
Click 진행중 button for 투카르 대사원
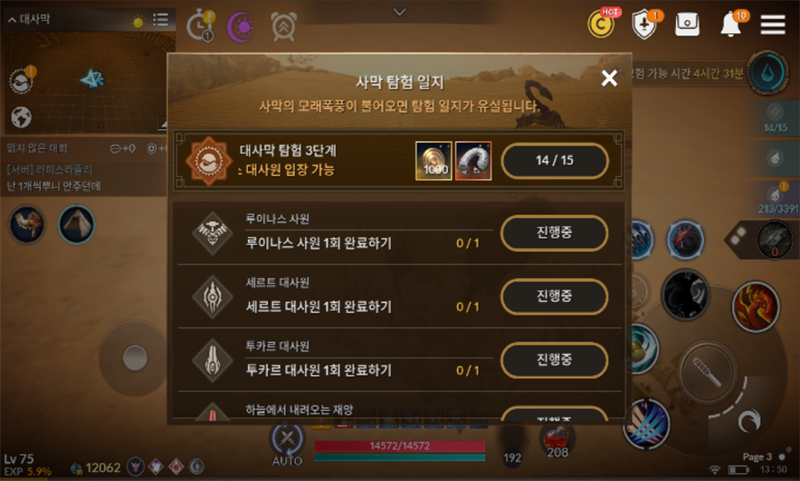(555, 360)
